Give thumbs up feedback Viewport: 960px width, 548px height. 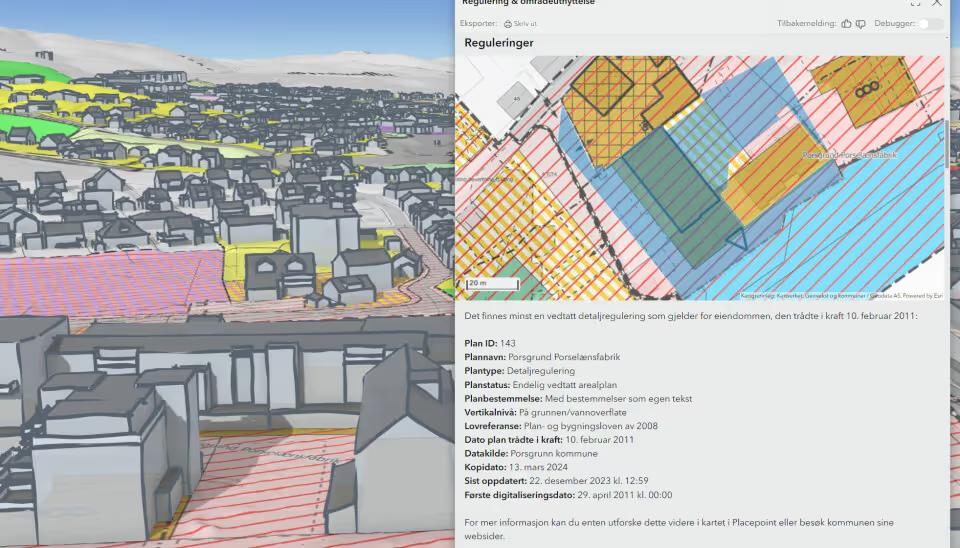click(846, 24)
